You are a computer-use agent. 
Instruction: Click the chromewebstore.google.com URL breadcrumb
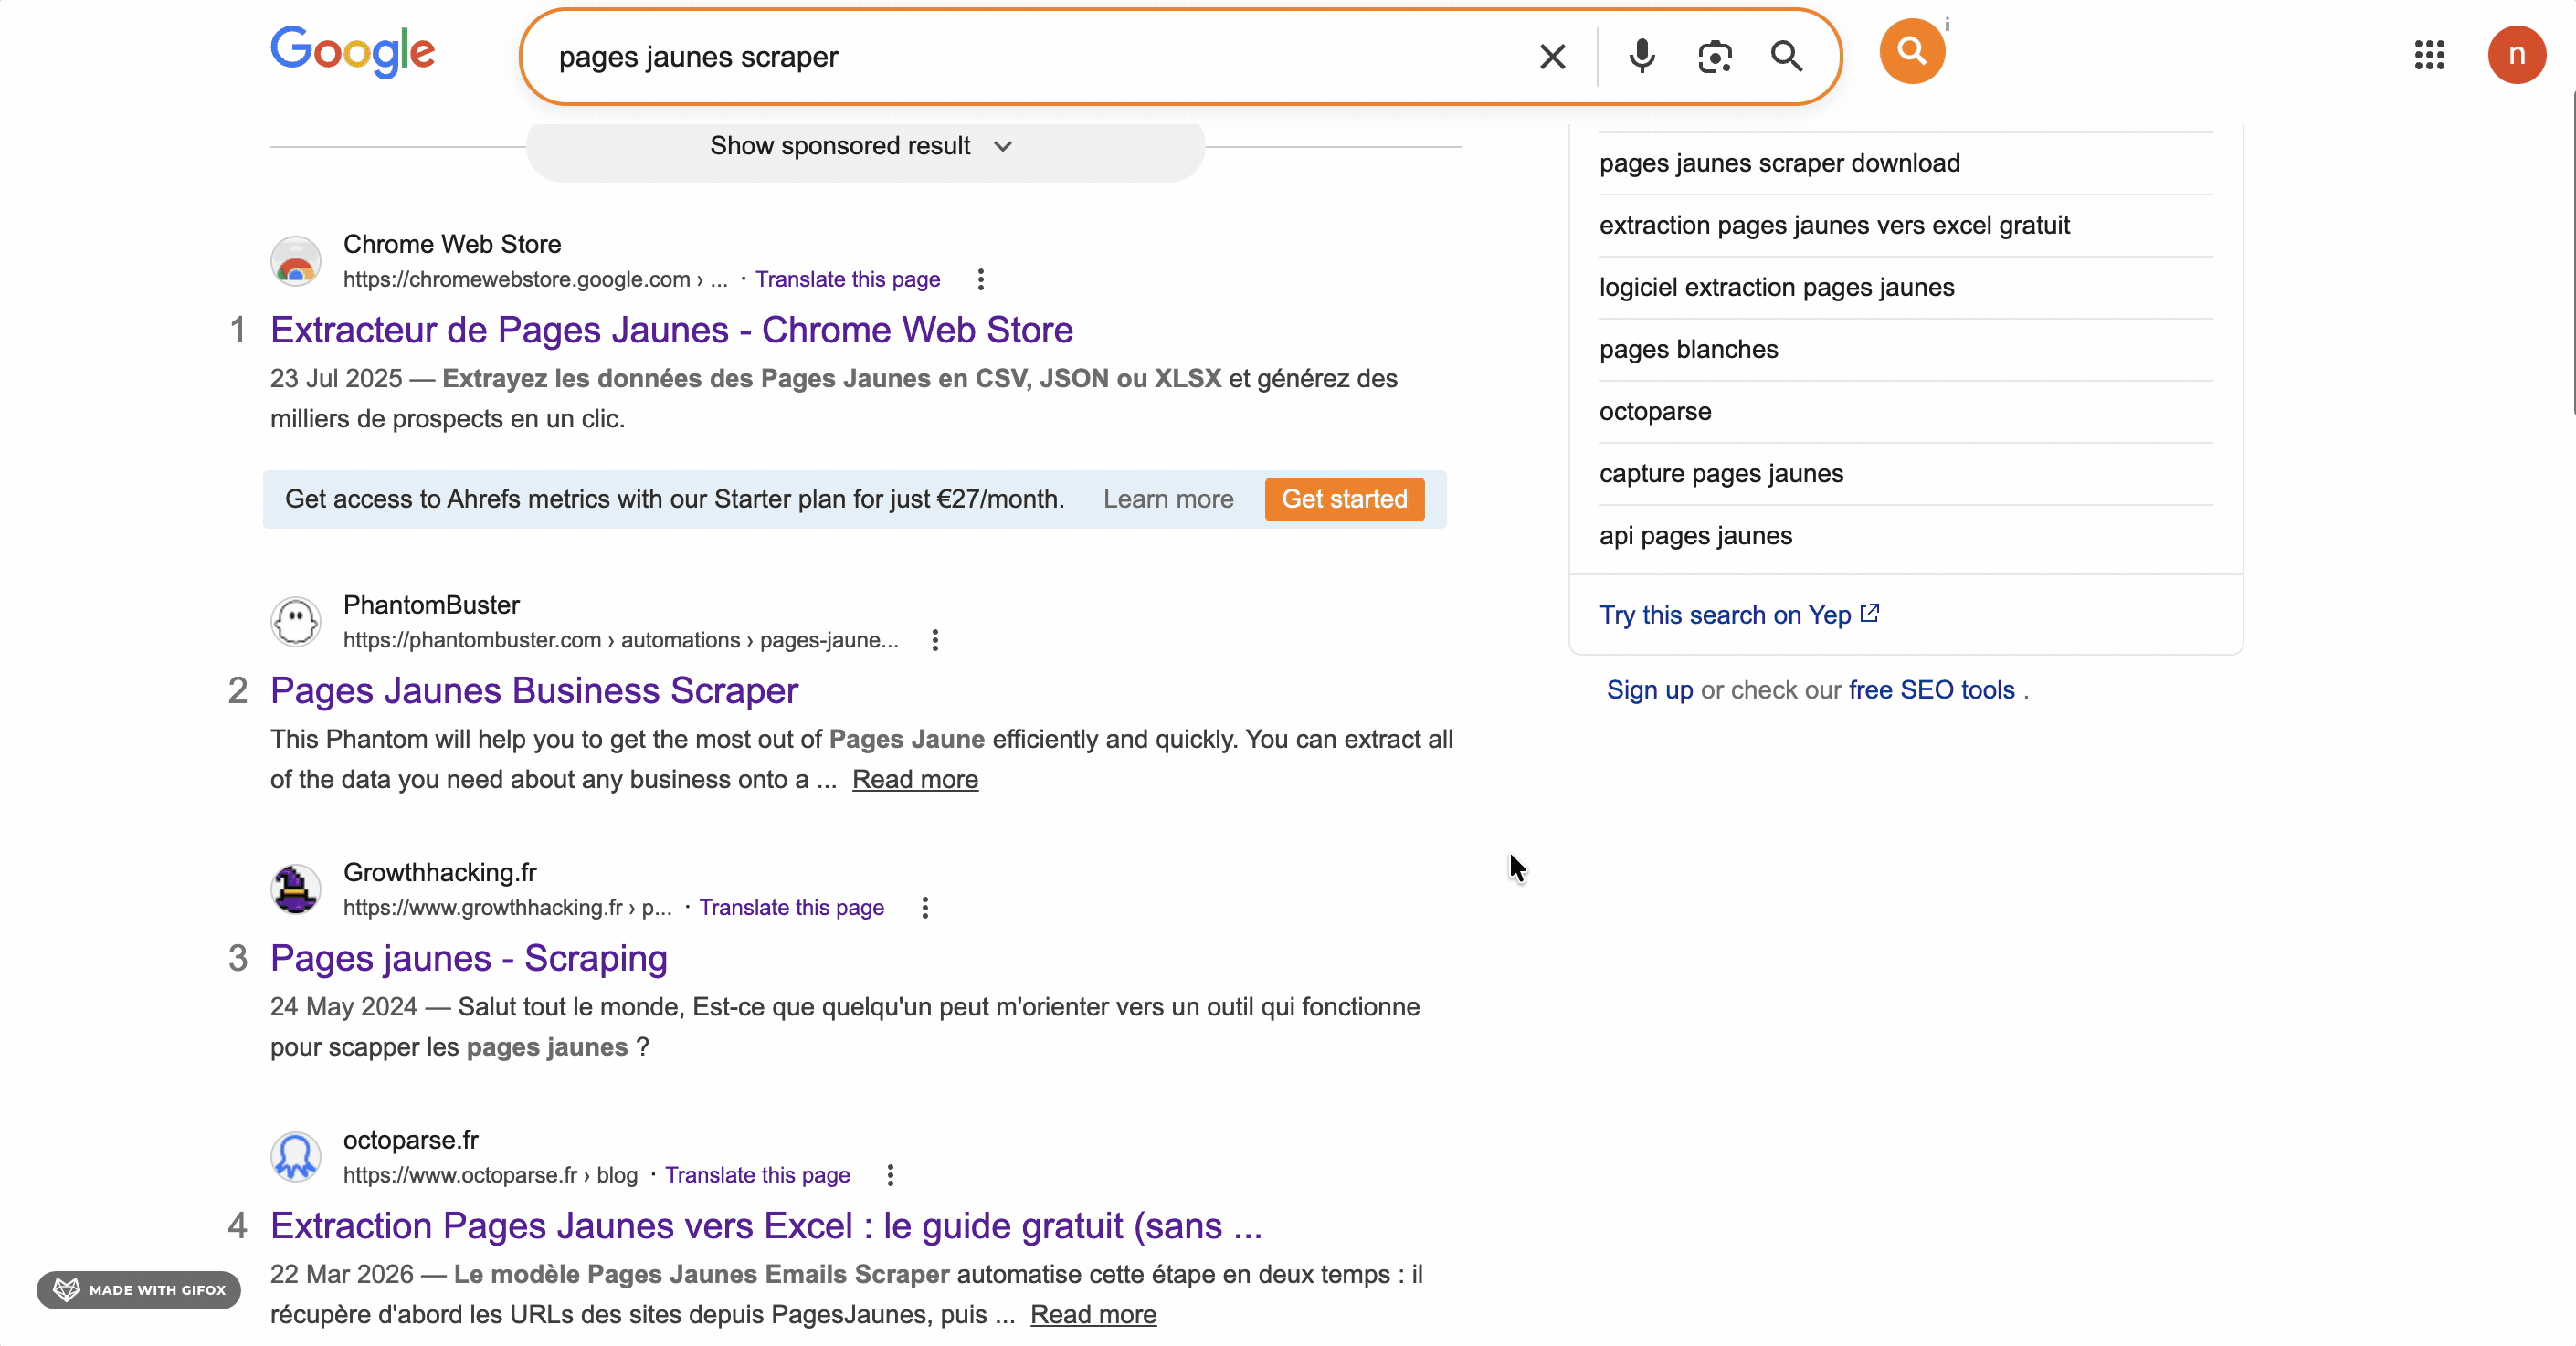[x=535, y=279]
